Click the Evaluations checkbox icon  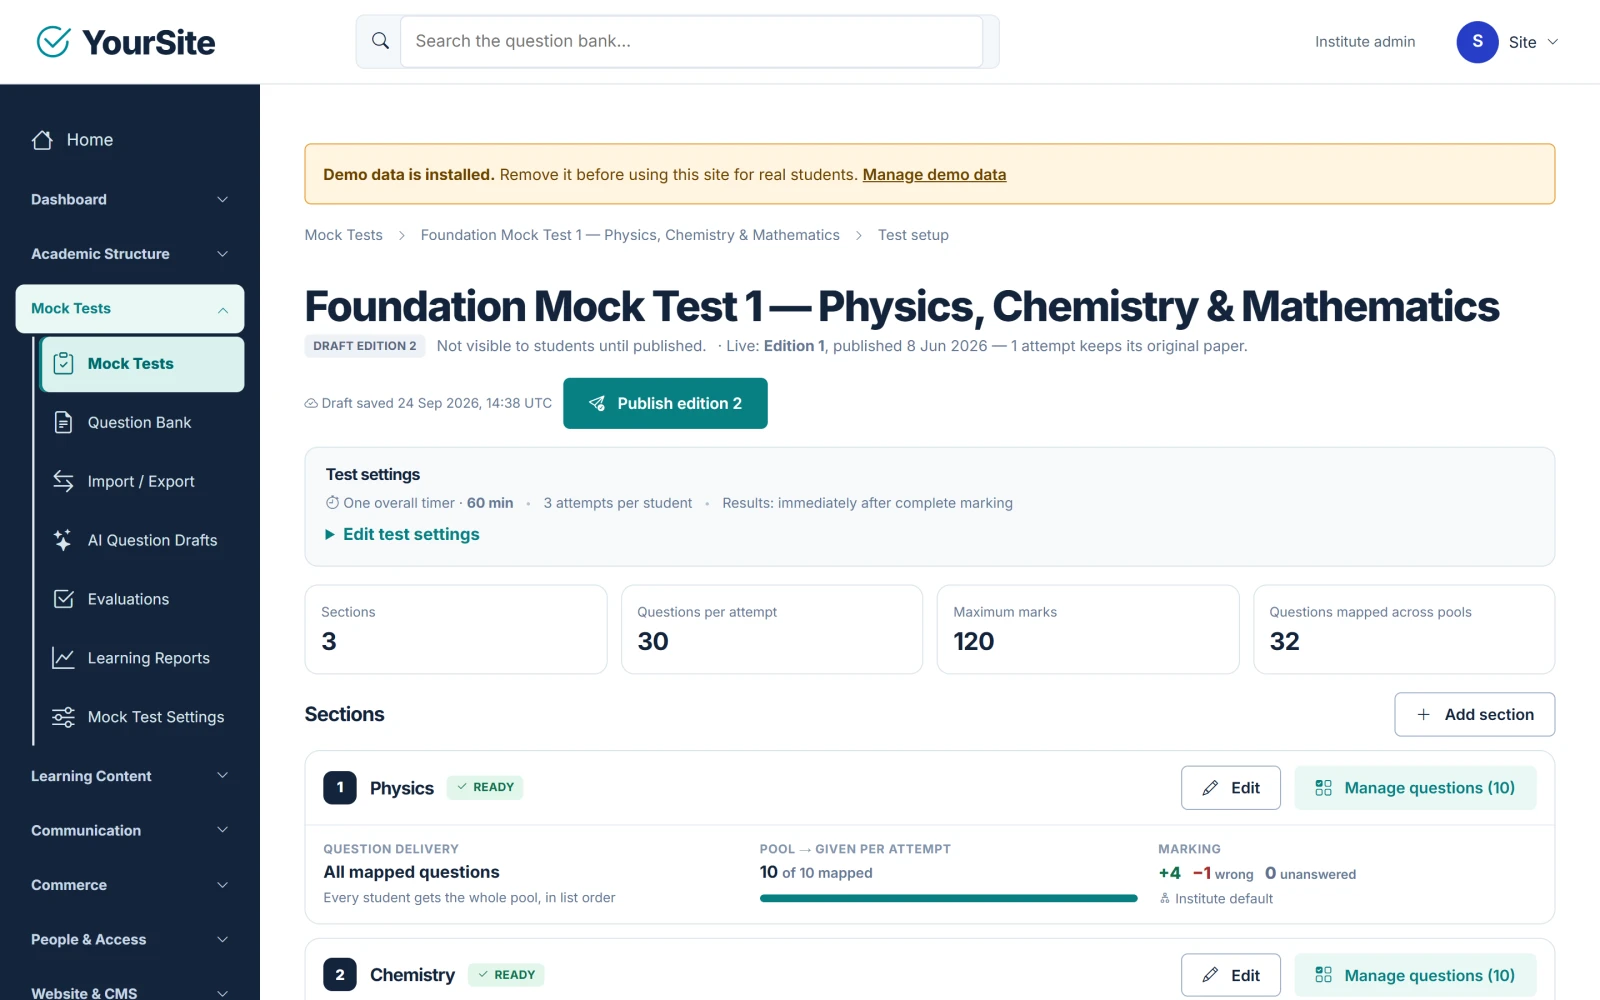tap(63, 599)
